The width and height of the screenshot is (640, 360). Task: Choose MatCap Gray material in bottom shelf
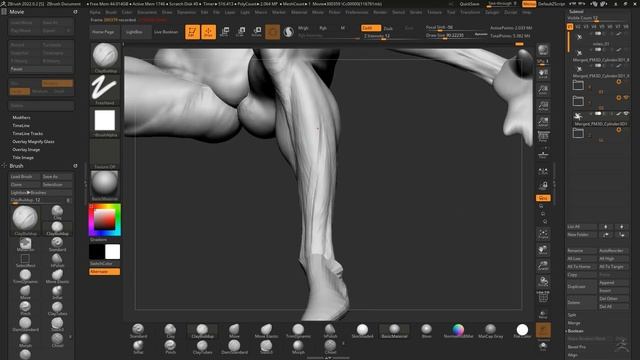pyautogui.click(x=490, y=331)
